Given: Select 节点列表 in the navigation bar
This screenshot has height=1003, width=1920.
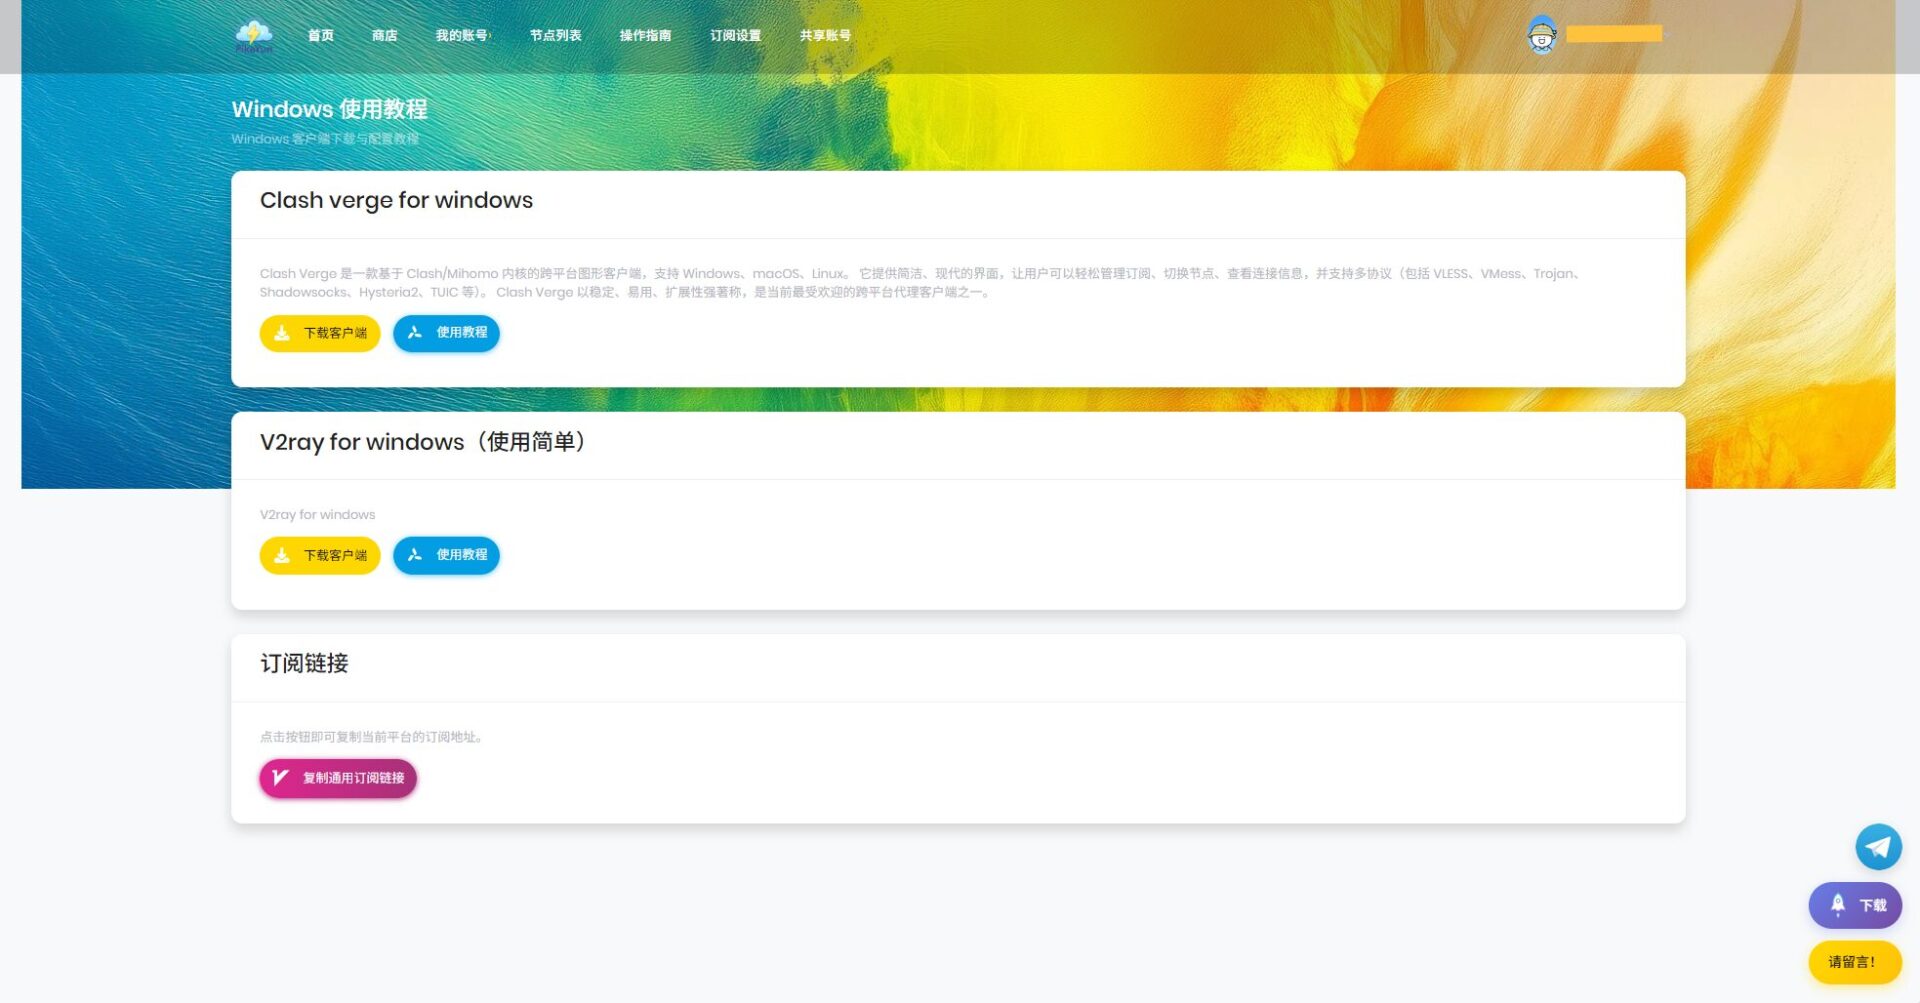Looking at the screenshot, I should click(x=556, y=33).
